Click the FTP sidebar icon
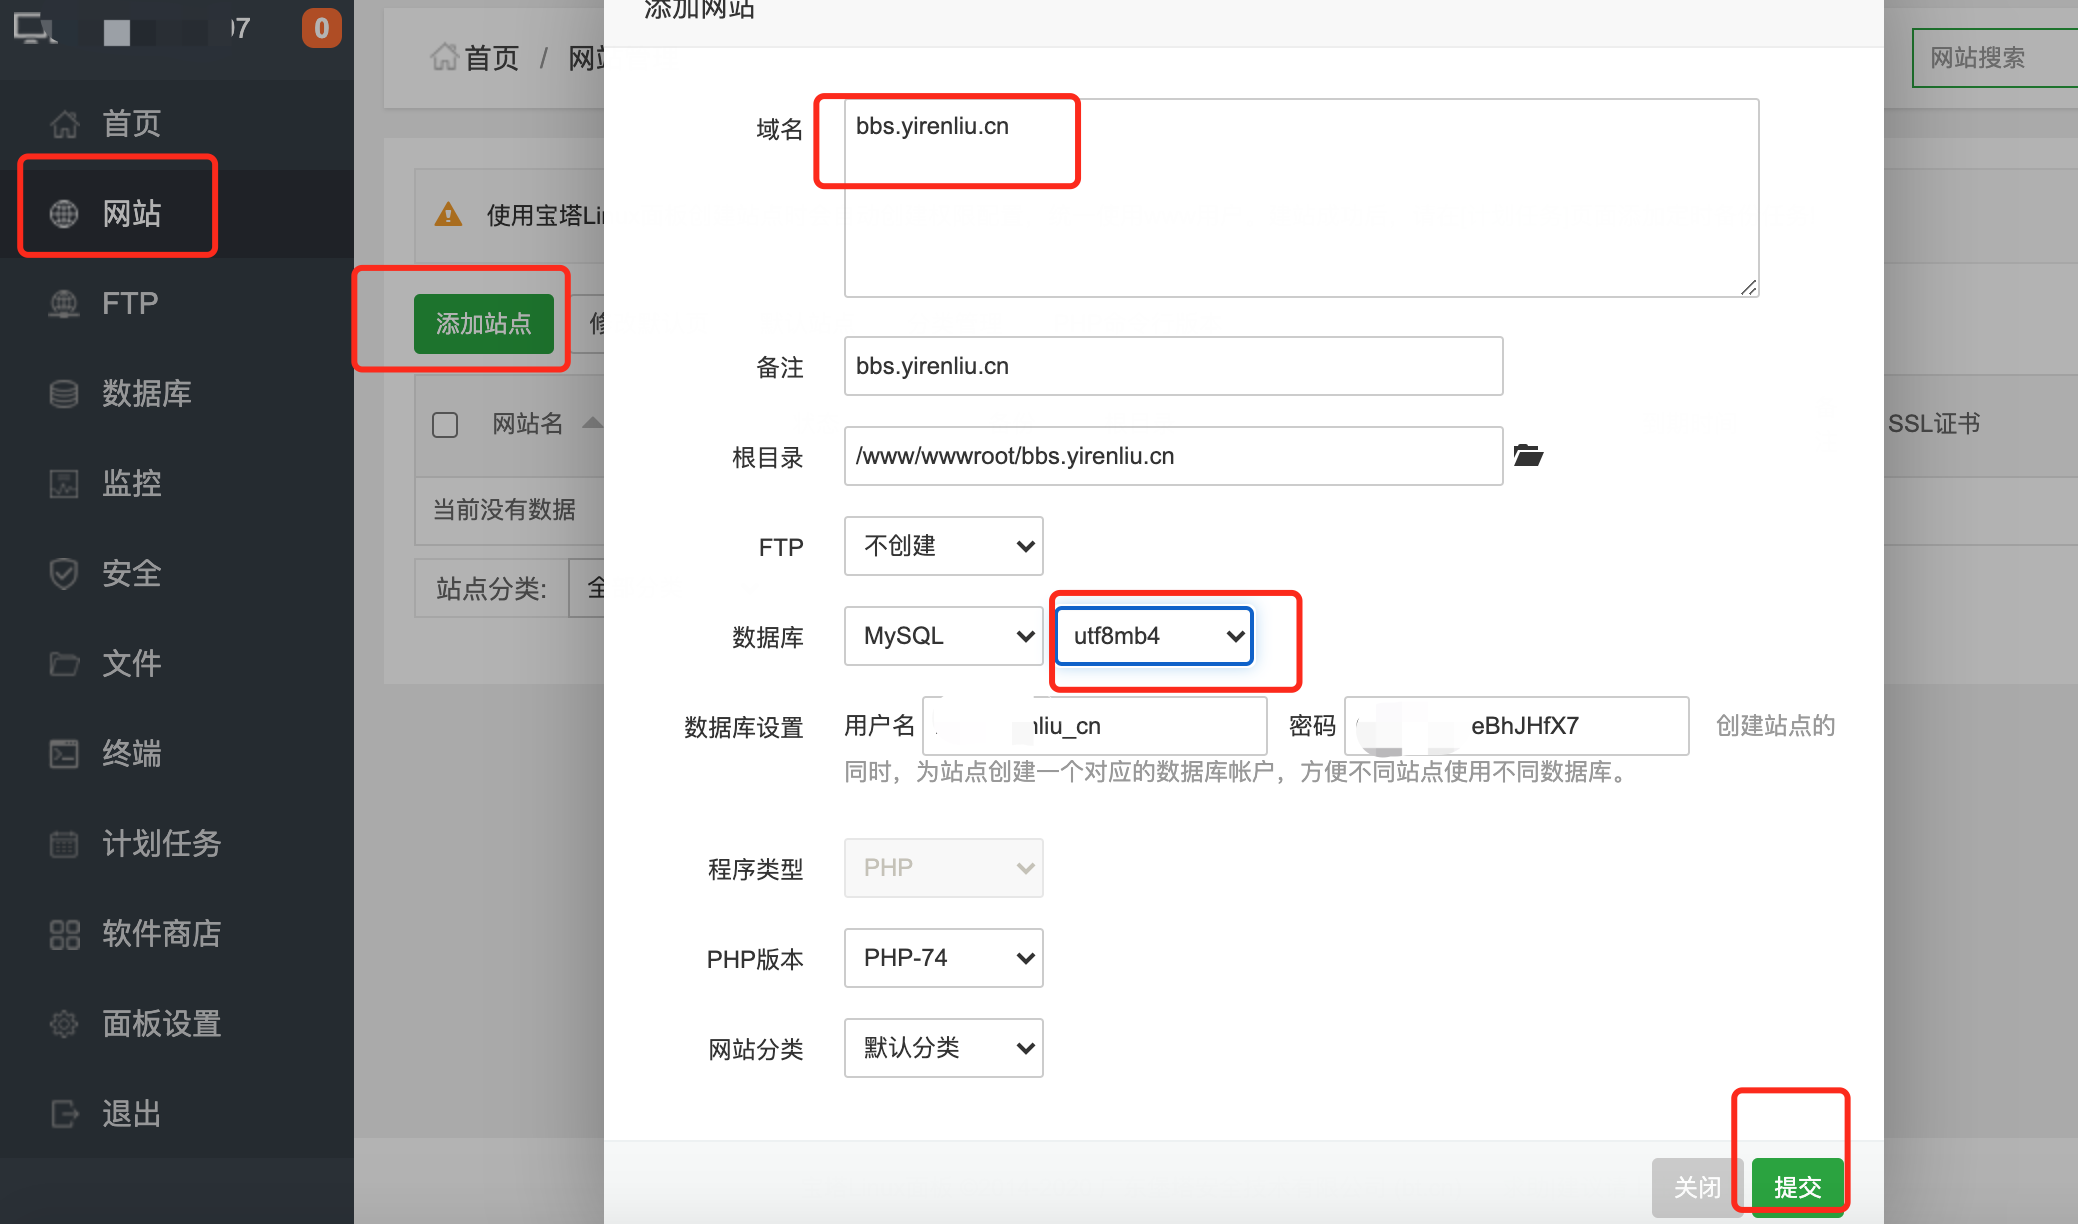 tap(64, 303)
